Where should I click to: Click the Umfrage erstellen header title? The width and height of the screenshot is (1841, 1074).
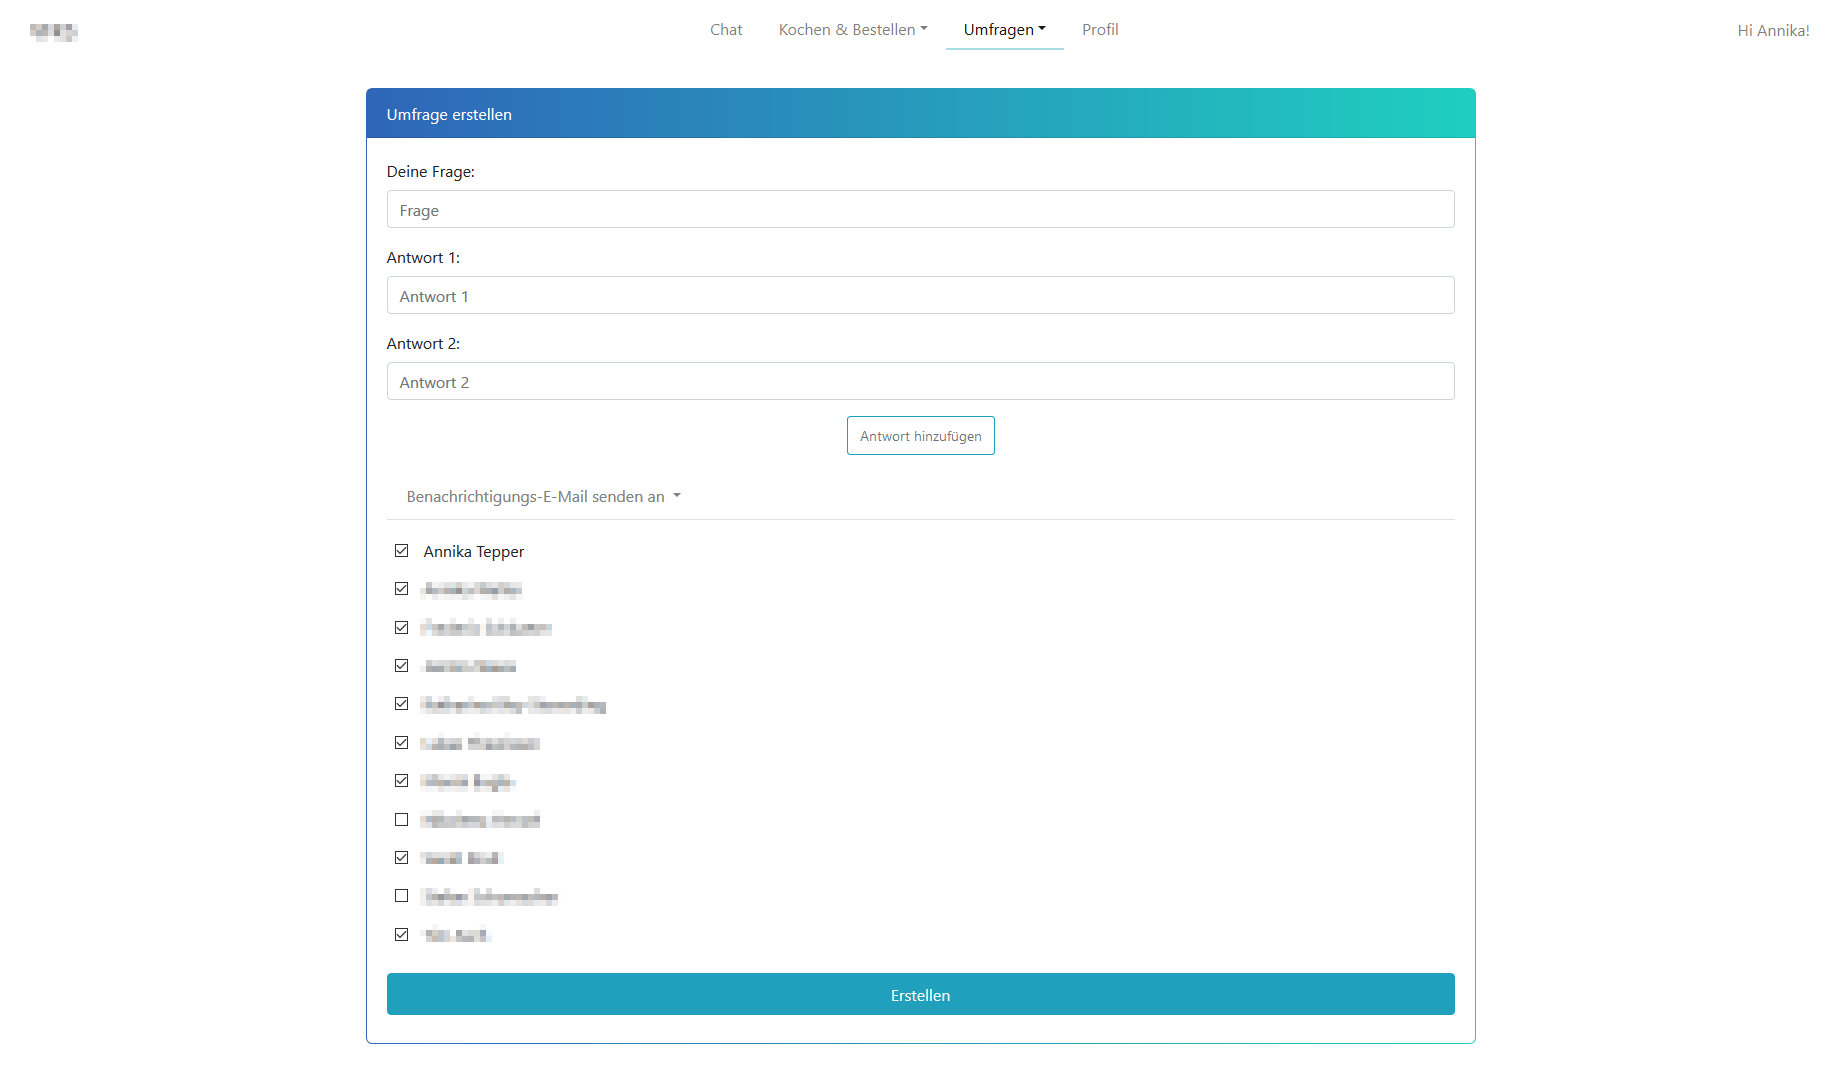(x=449, y=115)
